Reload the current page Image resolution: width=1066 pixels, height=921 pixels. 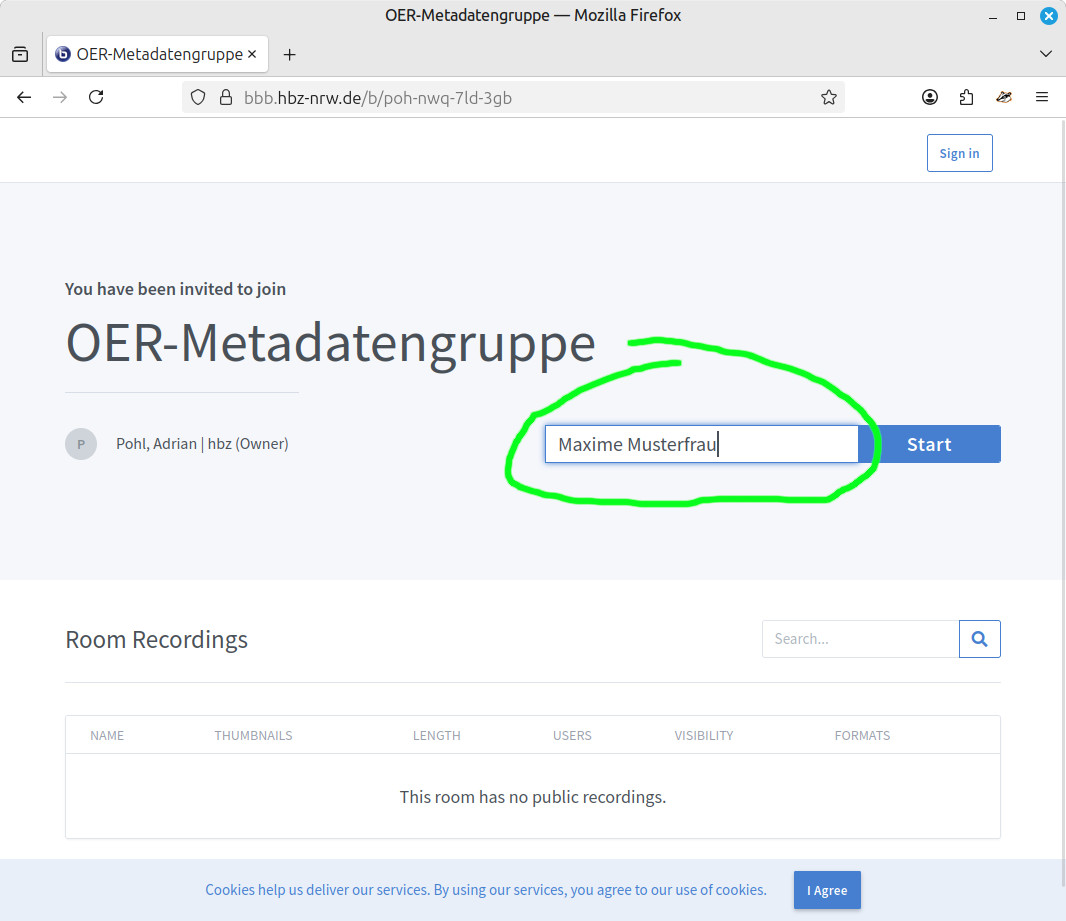pyautogui.click(x=96, y=97)
